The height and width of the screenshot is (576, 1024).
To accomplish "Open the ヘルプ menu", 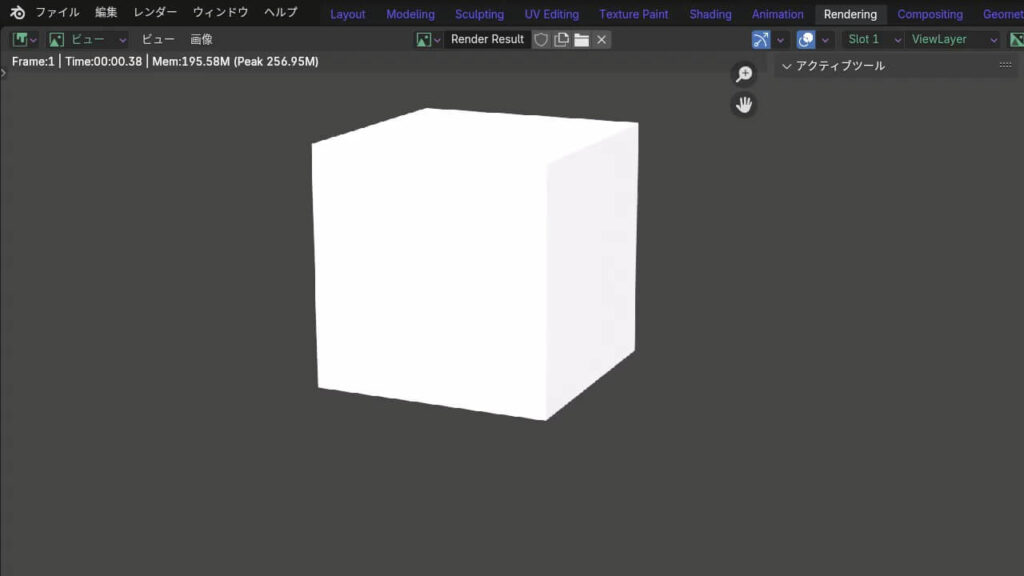I will click(280, 12).
